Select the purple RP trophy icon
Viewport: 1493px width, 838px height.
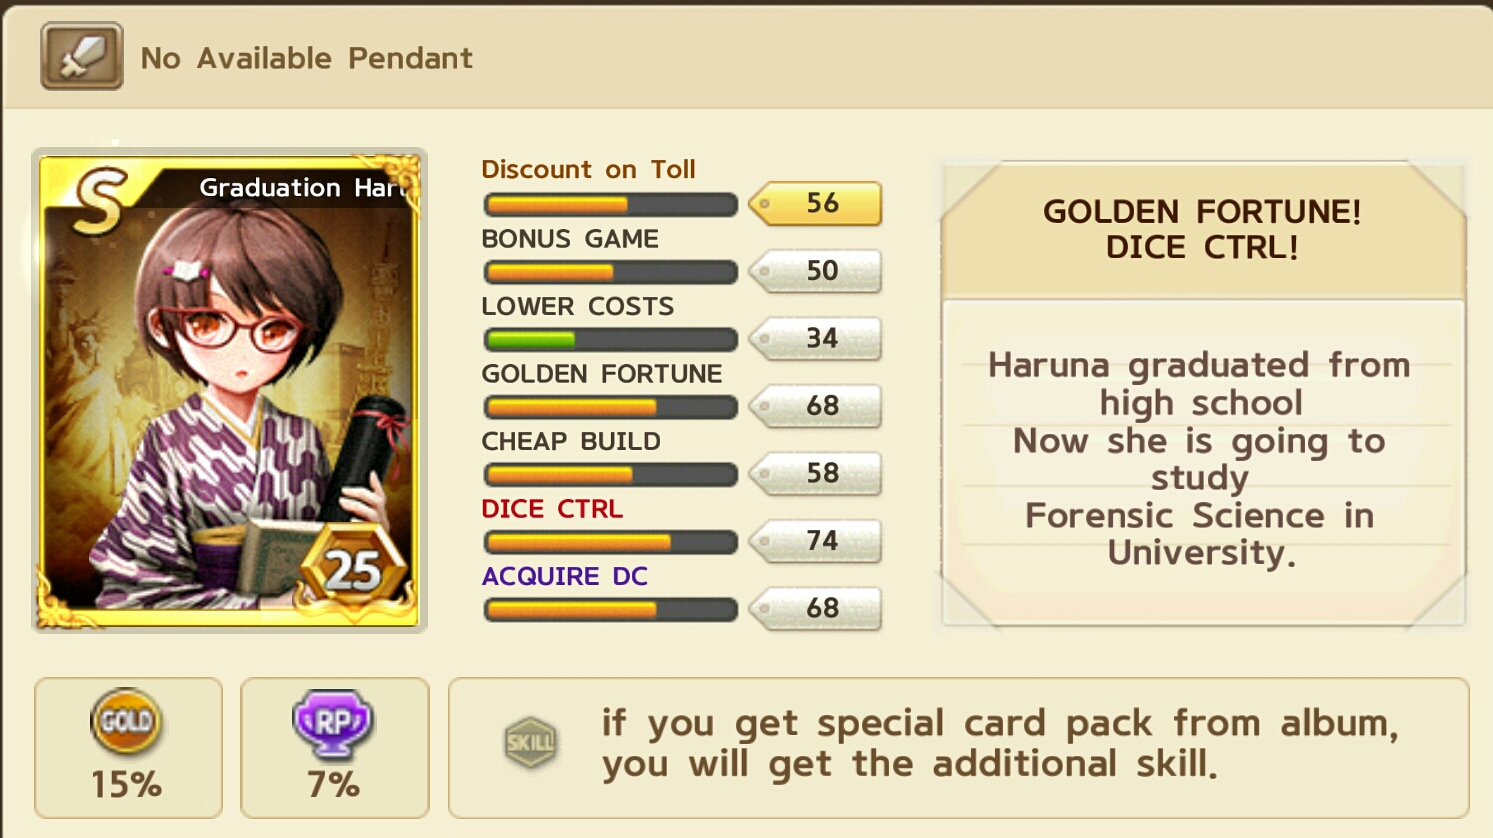[333, 723]
